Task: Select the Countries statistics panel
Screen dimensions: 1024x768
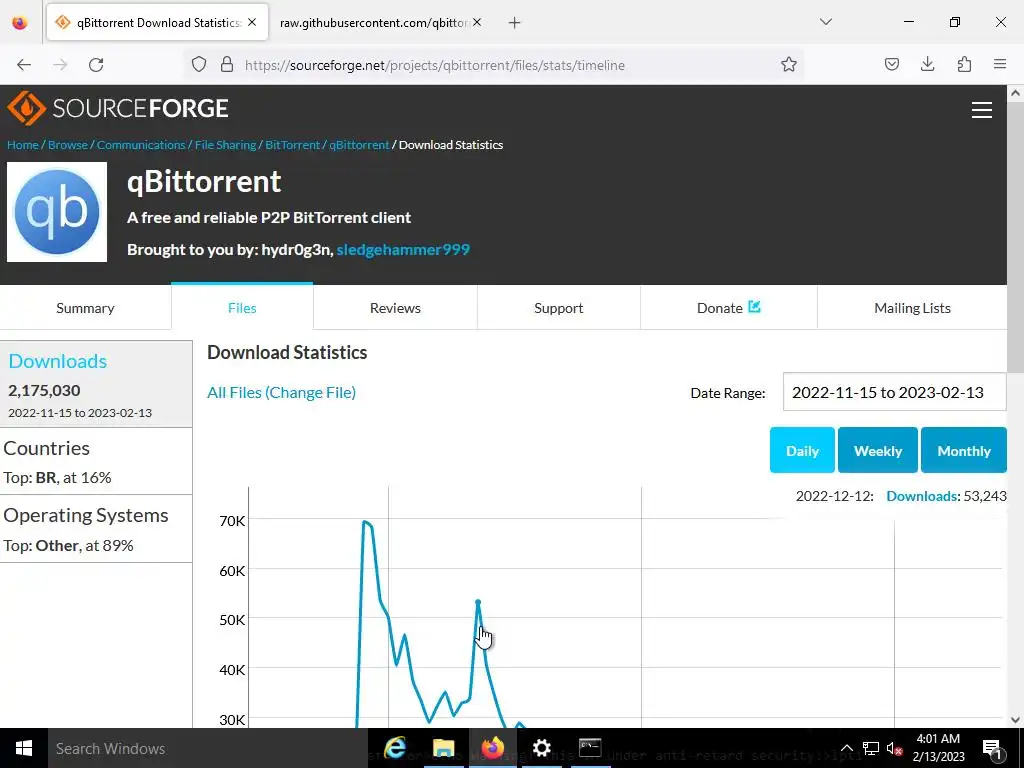Action: tap(96, 461)
